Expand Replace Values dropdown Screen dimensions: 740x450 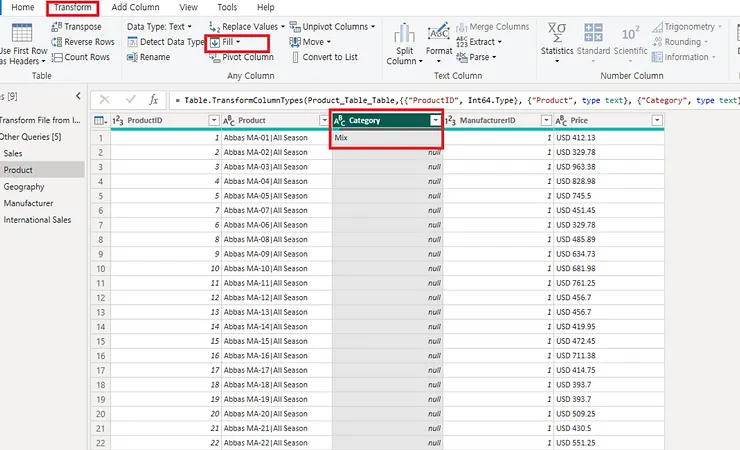coord(282,27)
